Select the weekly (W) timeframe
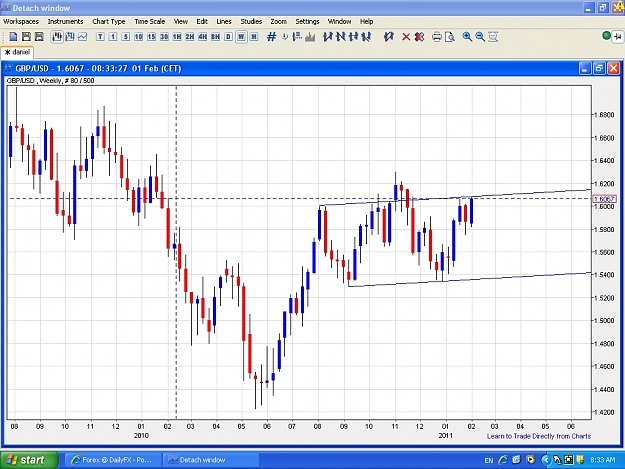Image resolution: width=625 pixels, height=469 pixels. pyautogui.click(x=241, y=37)
